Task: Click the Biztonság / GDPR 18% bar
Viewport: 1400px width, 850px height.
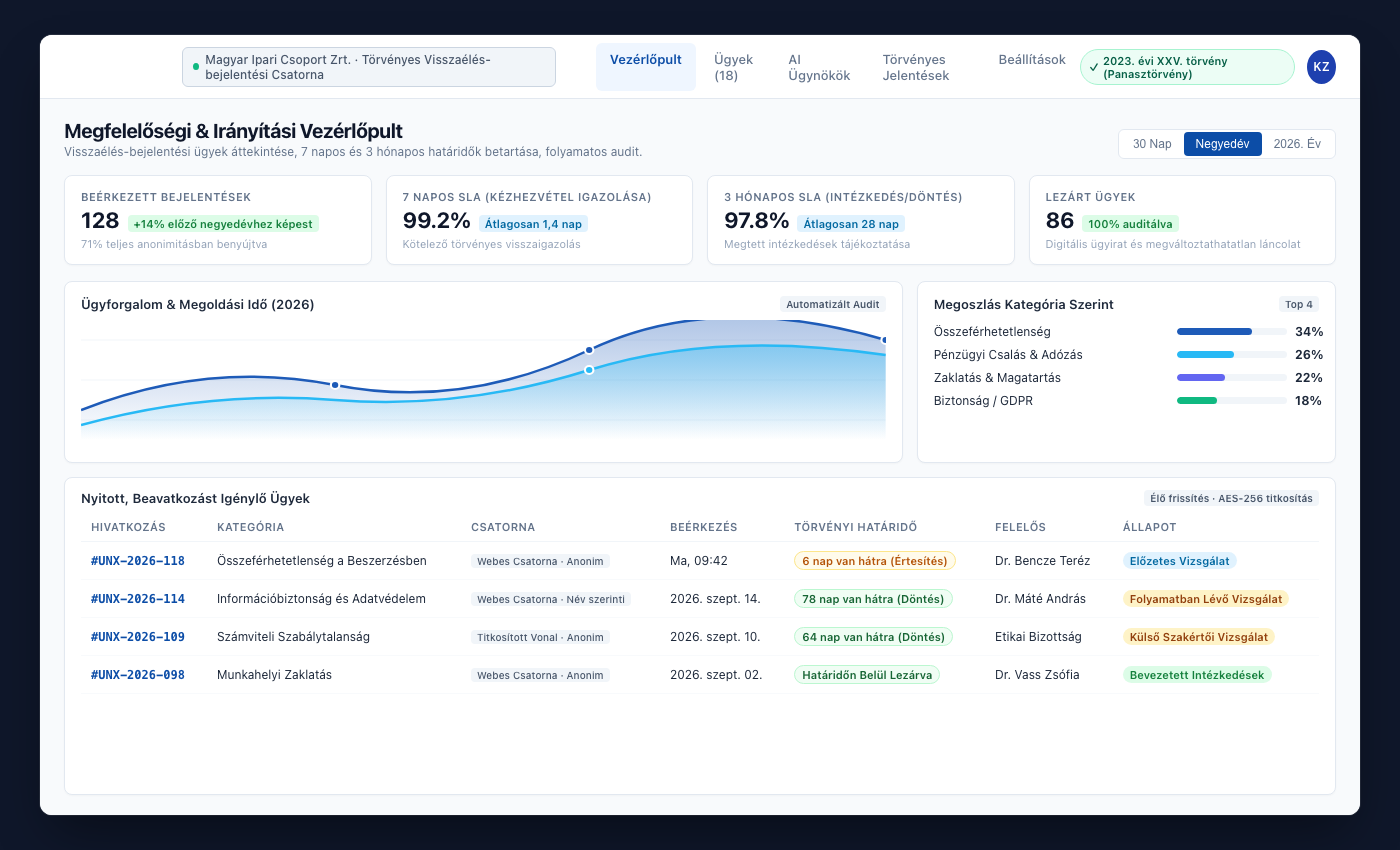Action: (x=1232, y=401)
